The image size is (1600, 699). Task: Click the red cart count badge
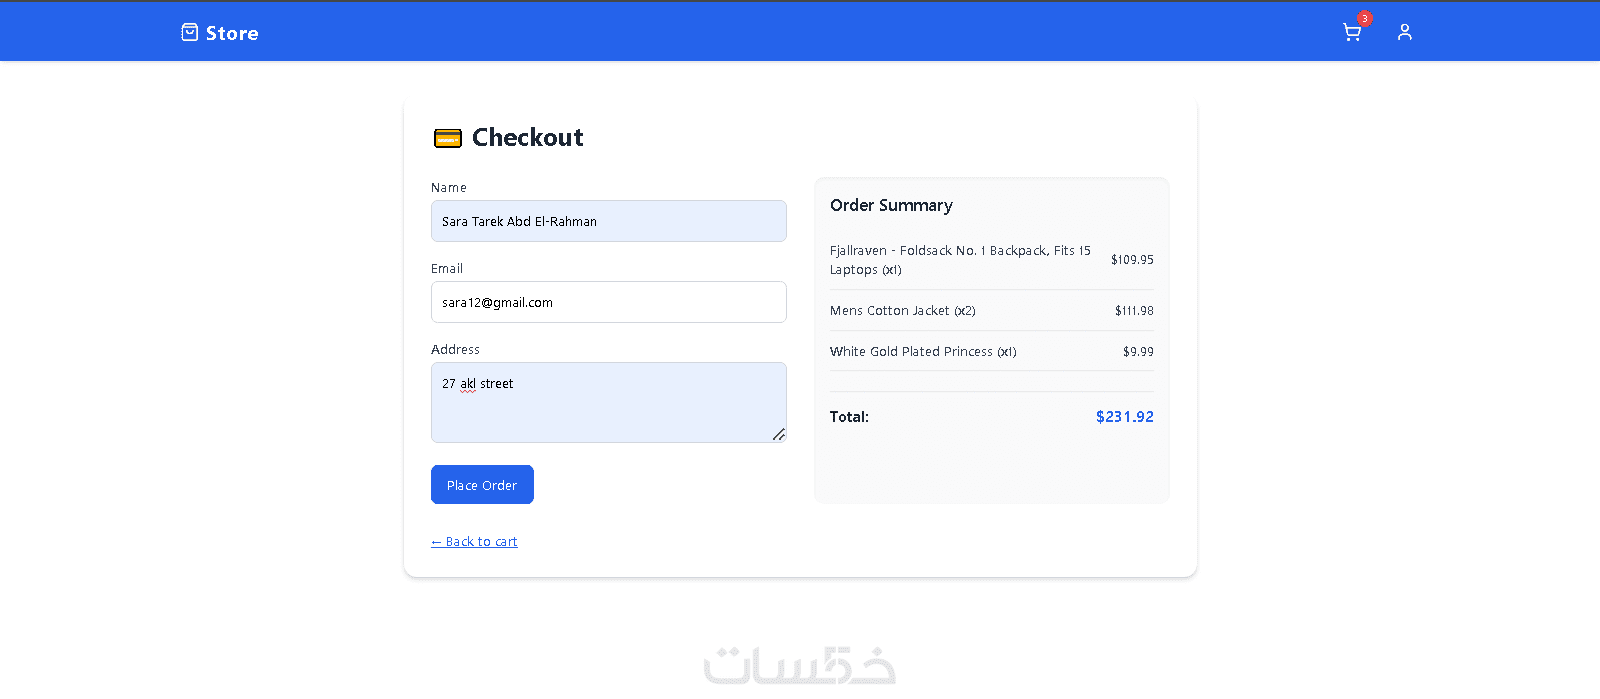pyautogui.click(x=1365, y=18)
